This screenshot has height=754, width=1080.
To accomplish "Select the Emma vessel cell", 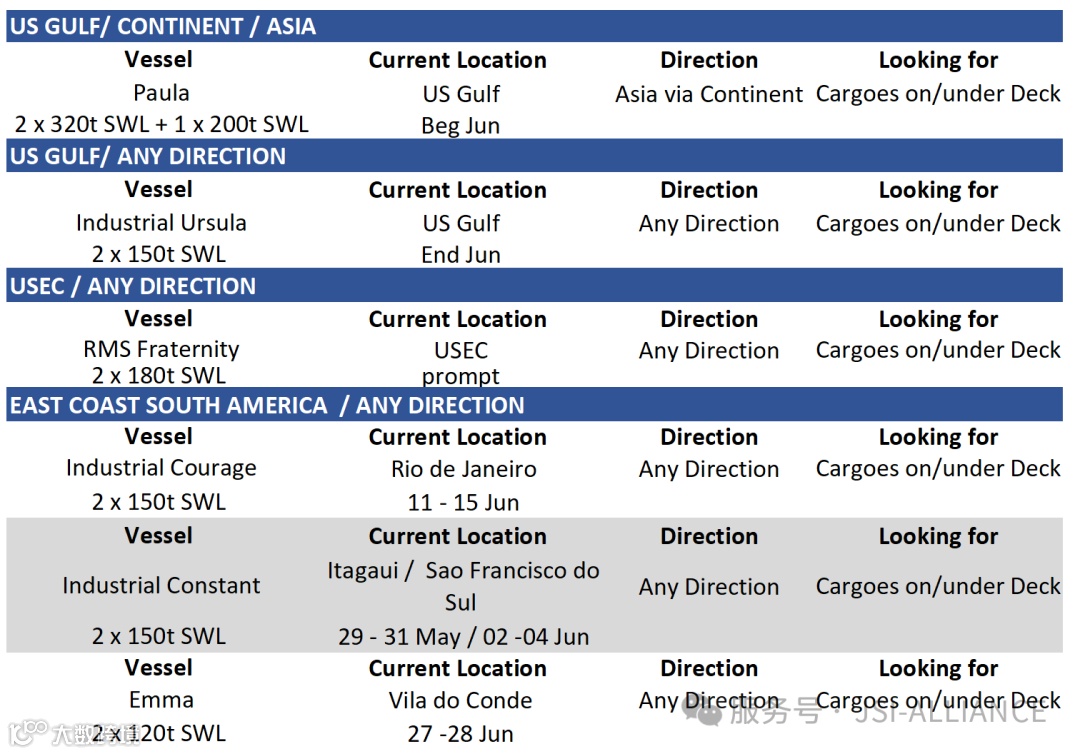I will click(160, 700).
